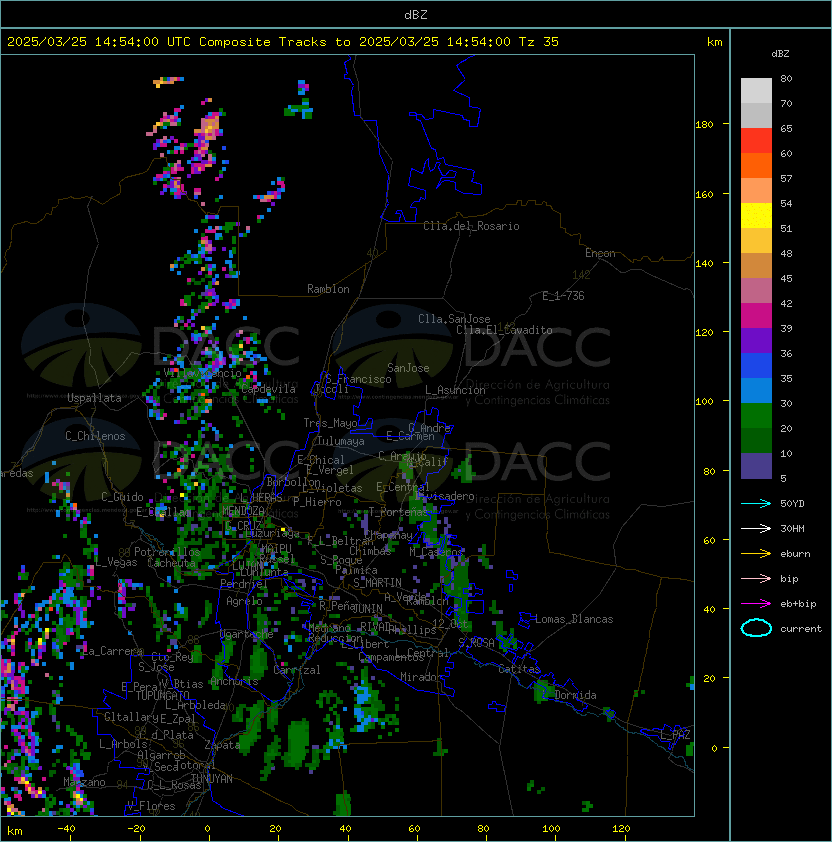Click the '120' km tick on bottom axis
This screenshot has height=842, width=832.
[x=621, y=829]
